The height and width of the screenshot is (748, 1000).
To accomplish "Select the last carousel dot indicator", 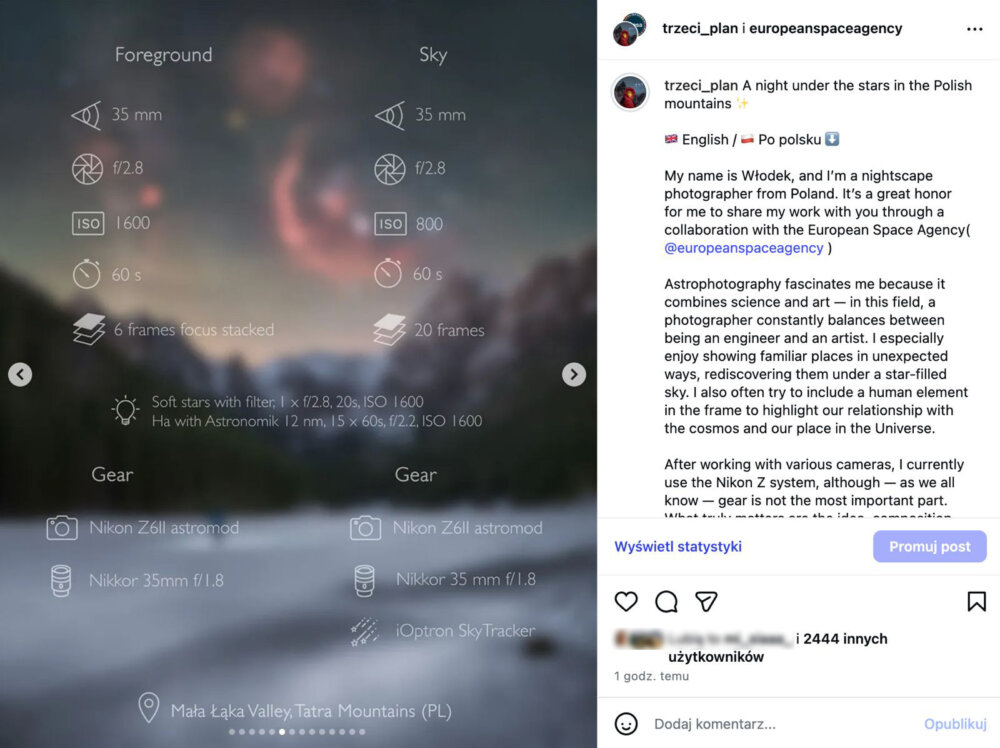I will (362, 732).
